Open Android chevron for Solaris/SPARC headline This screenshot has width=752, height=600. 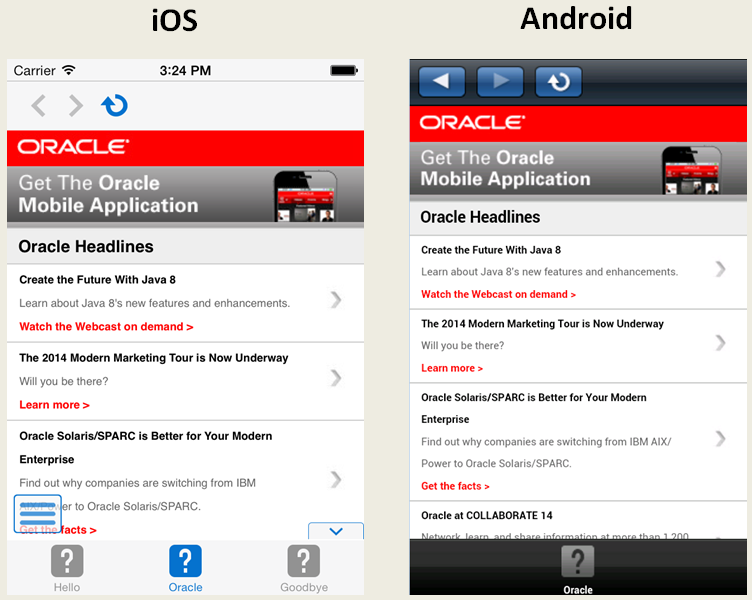point(720,438)
